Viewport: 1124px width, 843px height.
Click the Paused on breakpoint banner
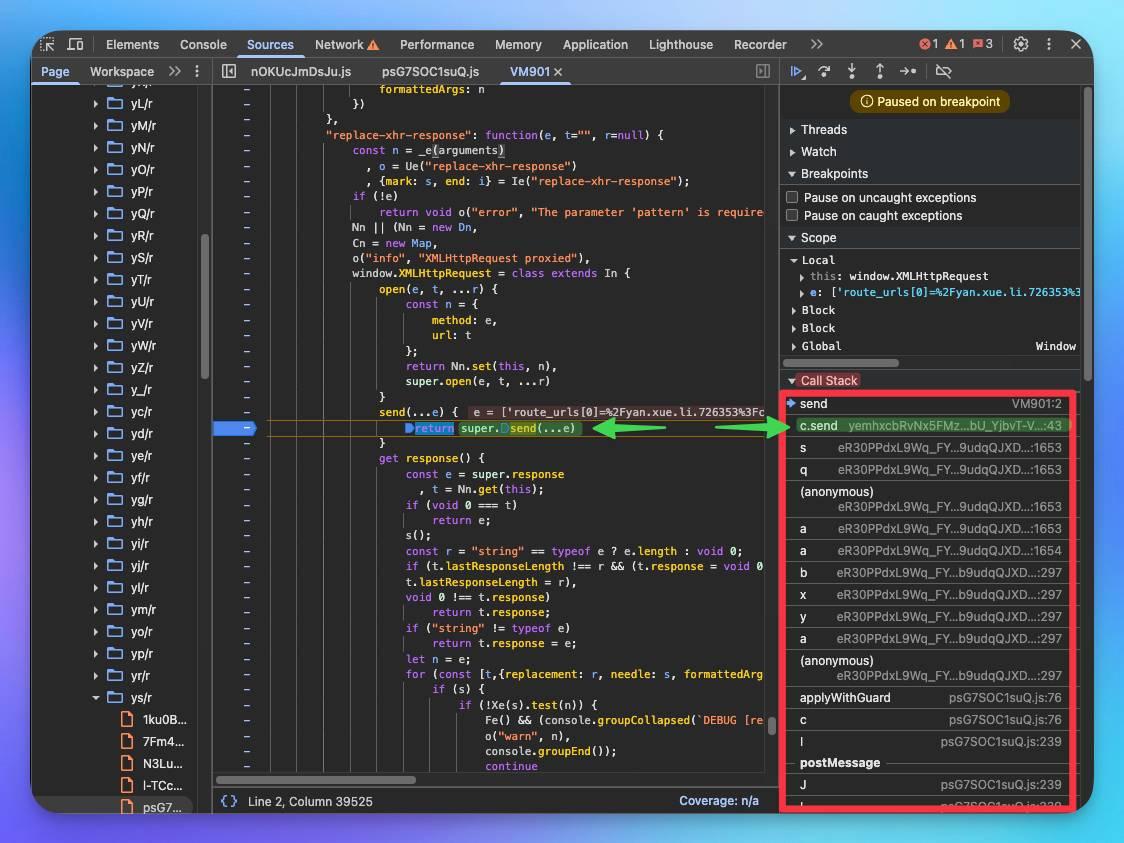930,102
